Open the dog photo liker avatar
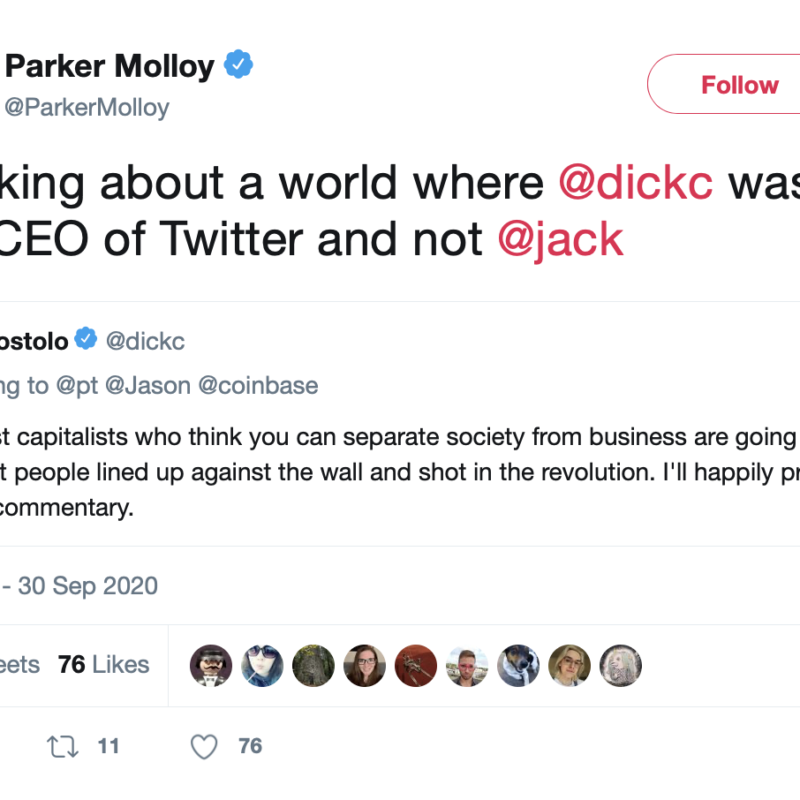 tap(518, 665)
